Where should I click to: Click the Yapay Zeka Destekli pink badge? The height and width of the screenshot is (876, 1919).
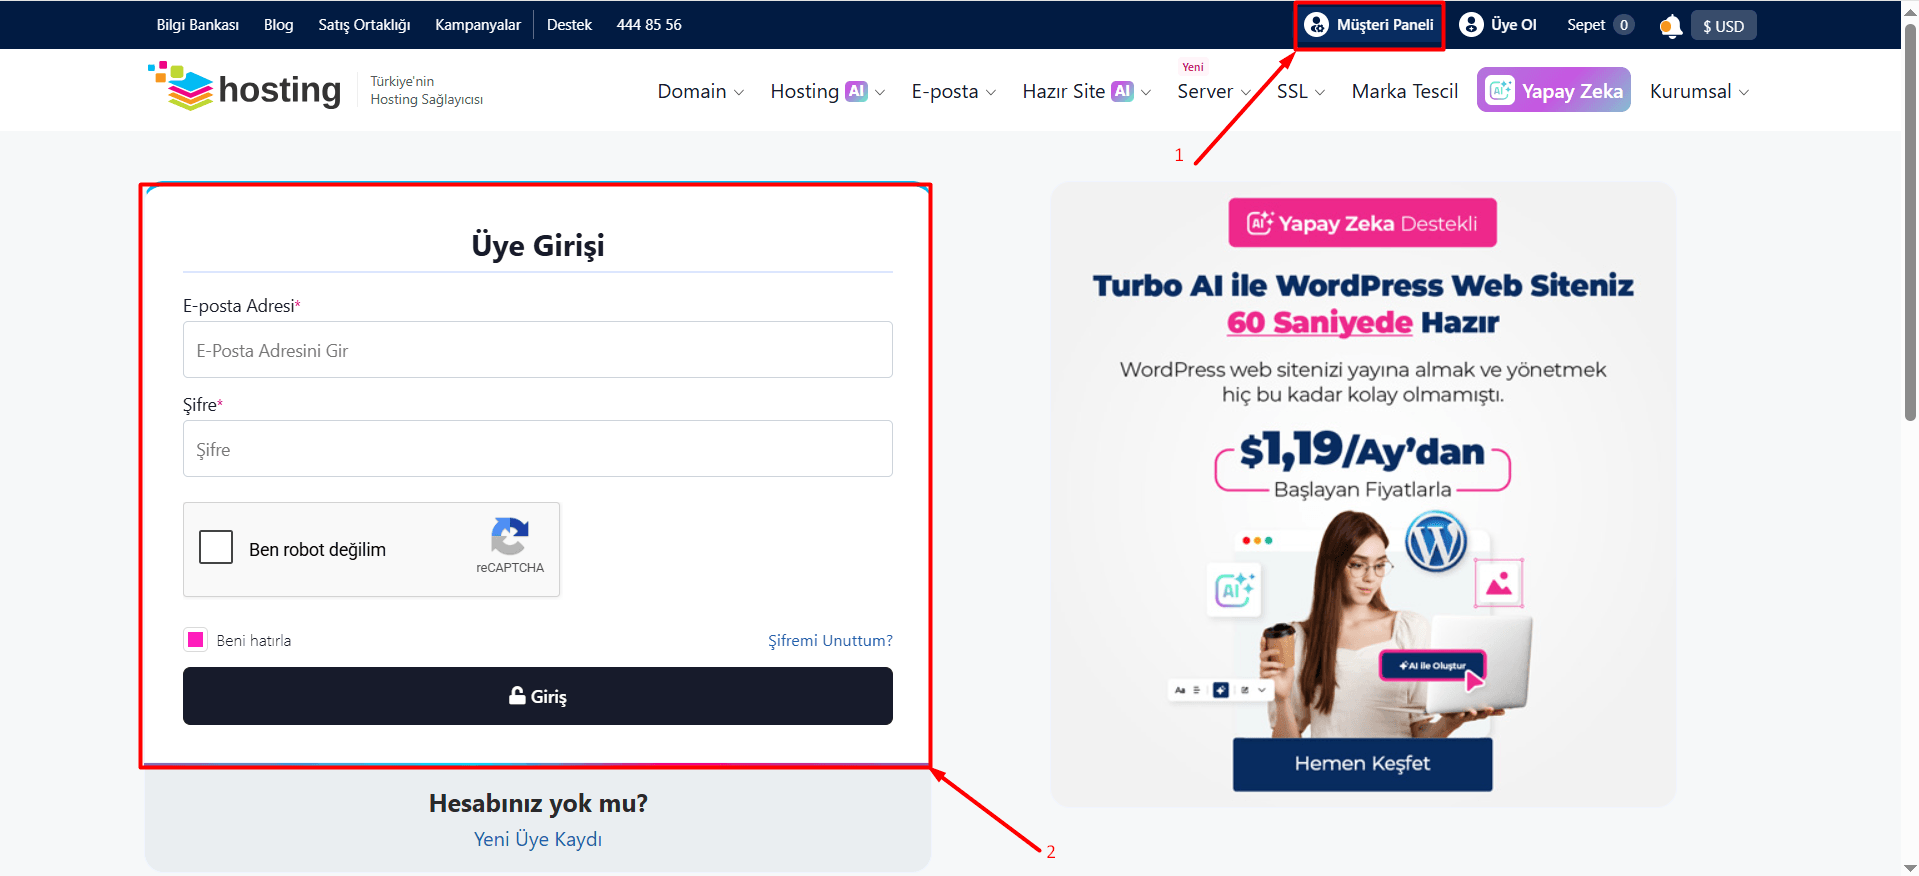1362,223
